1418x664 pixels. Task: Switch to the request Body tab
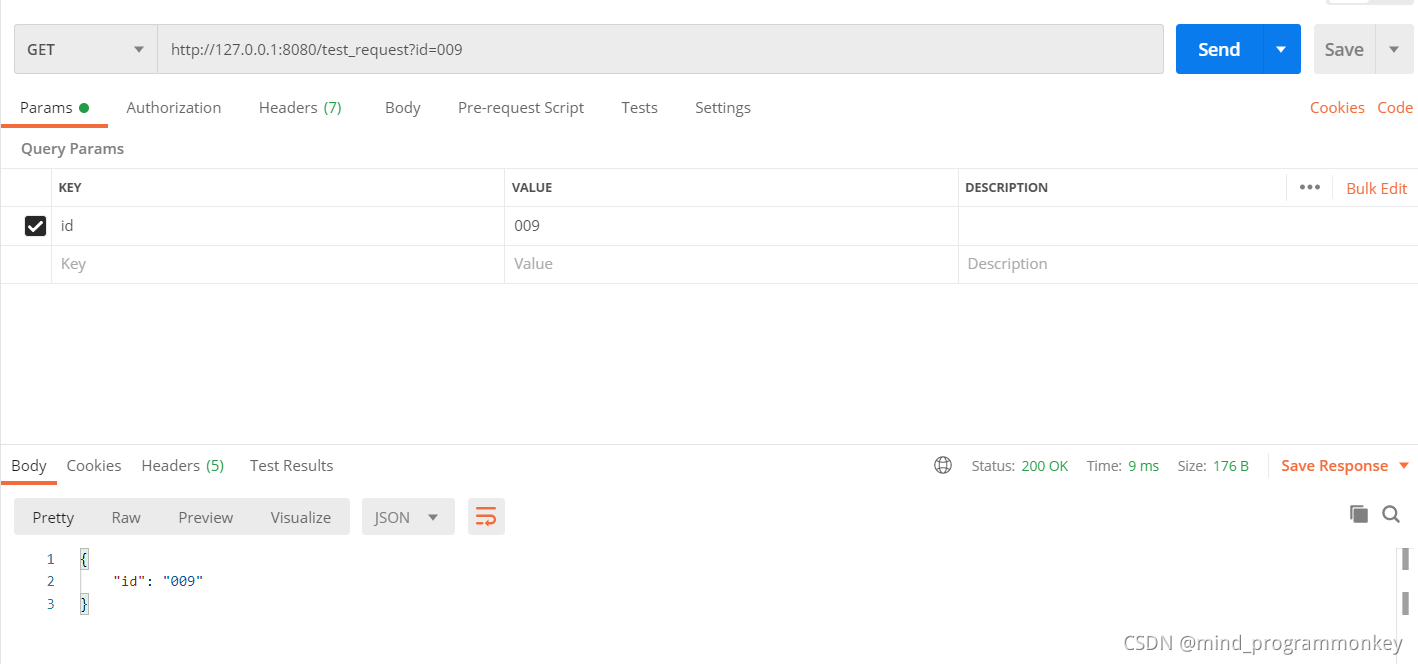pyautogui.click(x=402, y=108)
